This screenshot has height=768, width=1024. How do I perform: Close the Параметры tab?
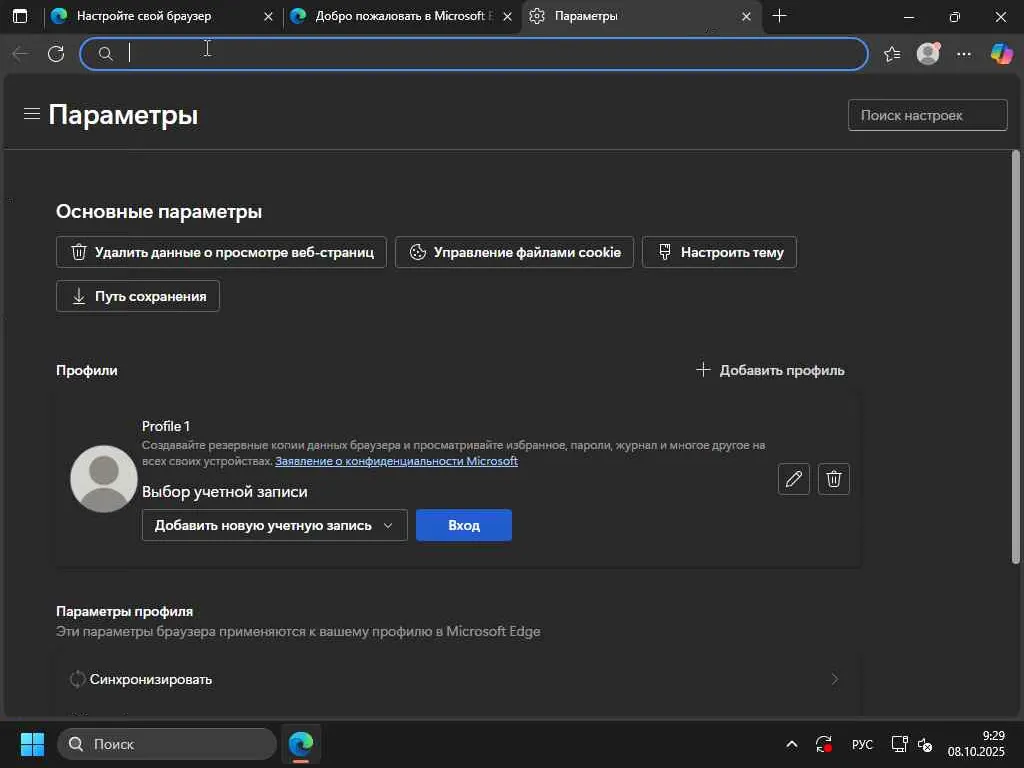tap(746, 16)
